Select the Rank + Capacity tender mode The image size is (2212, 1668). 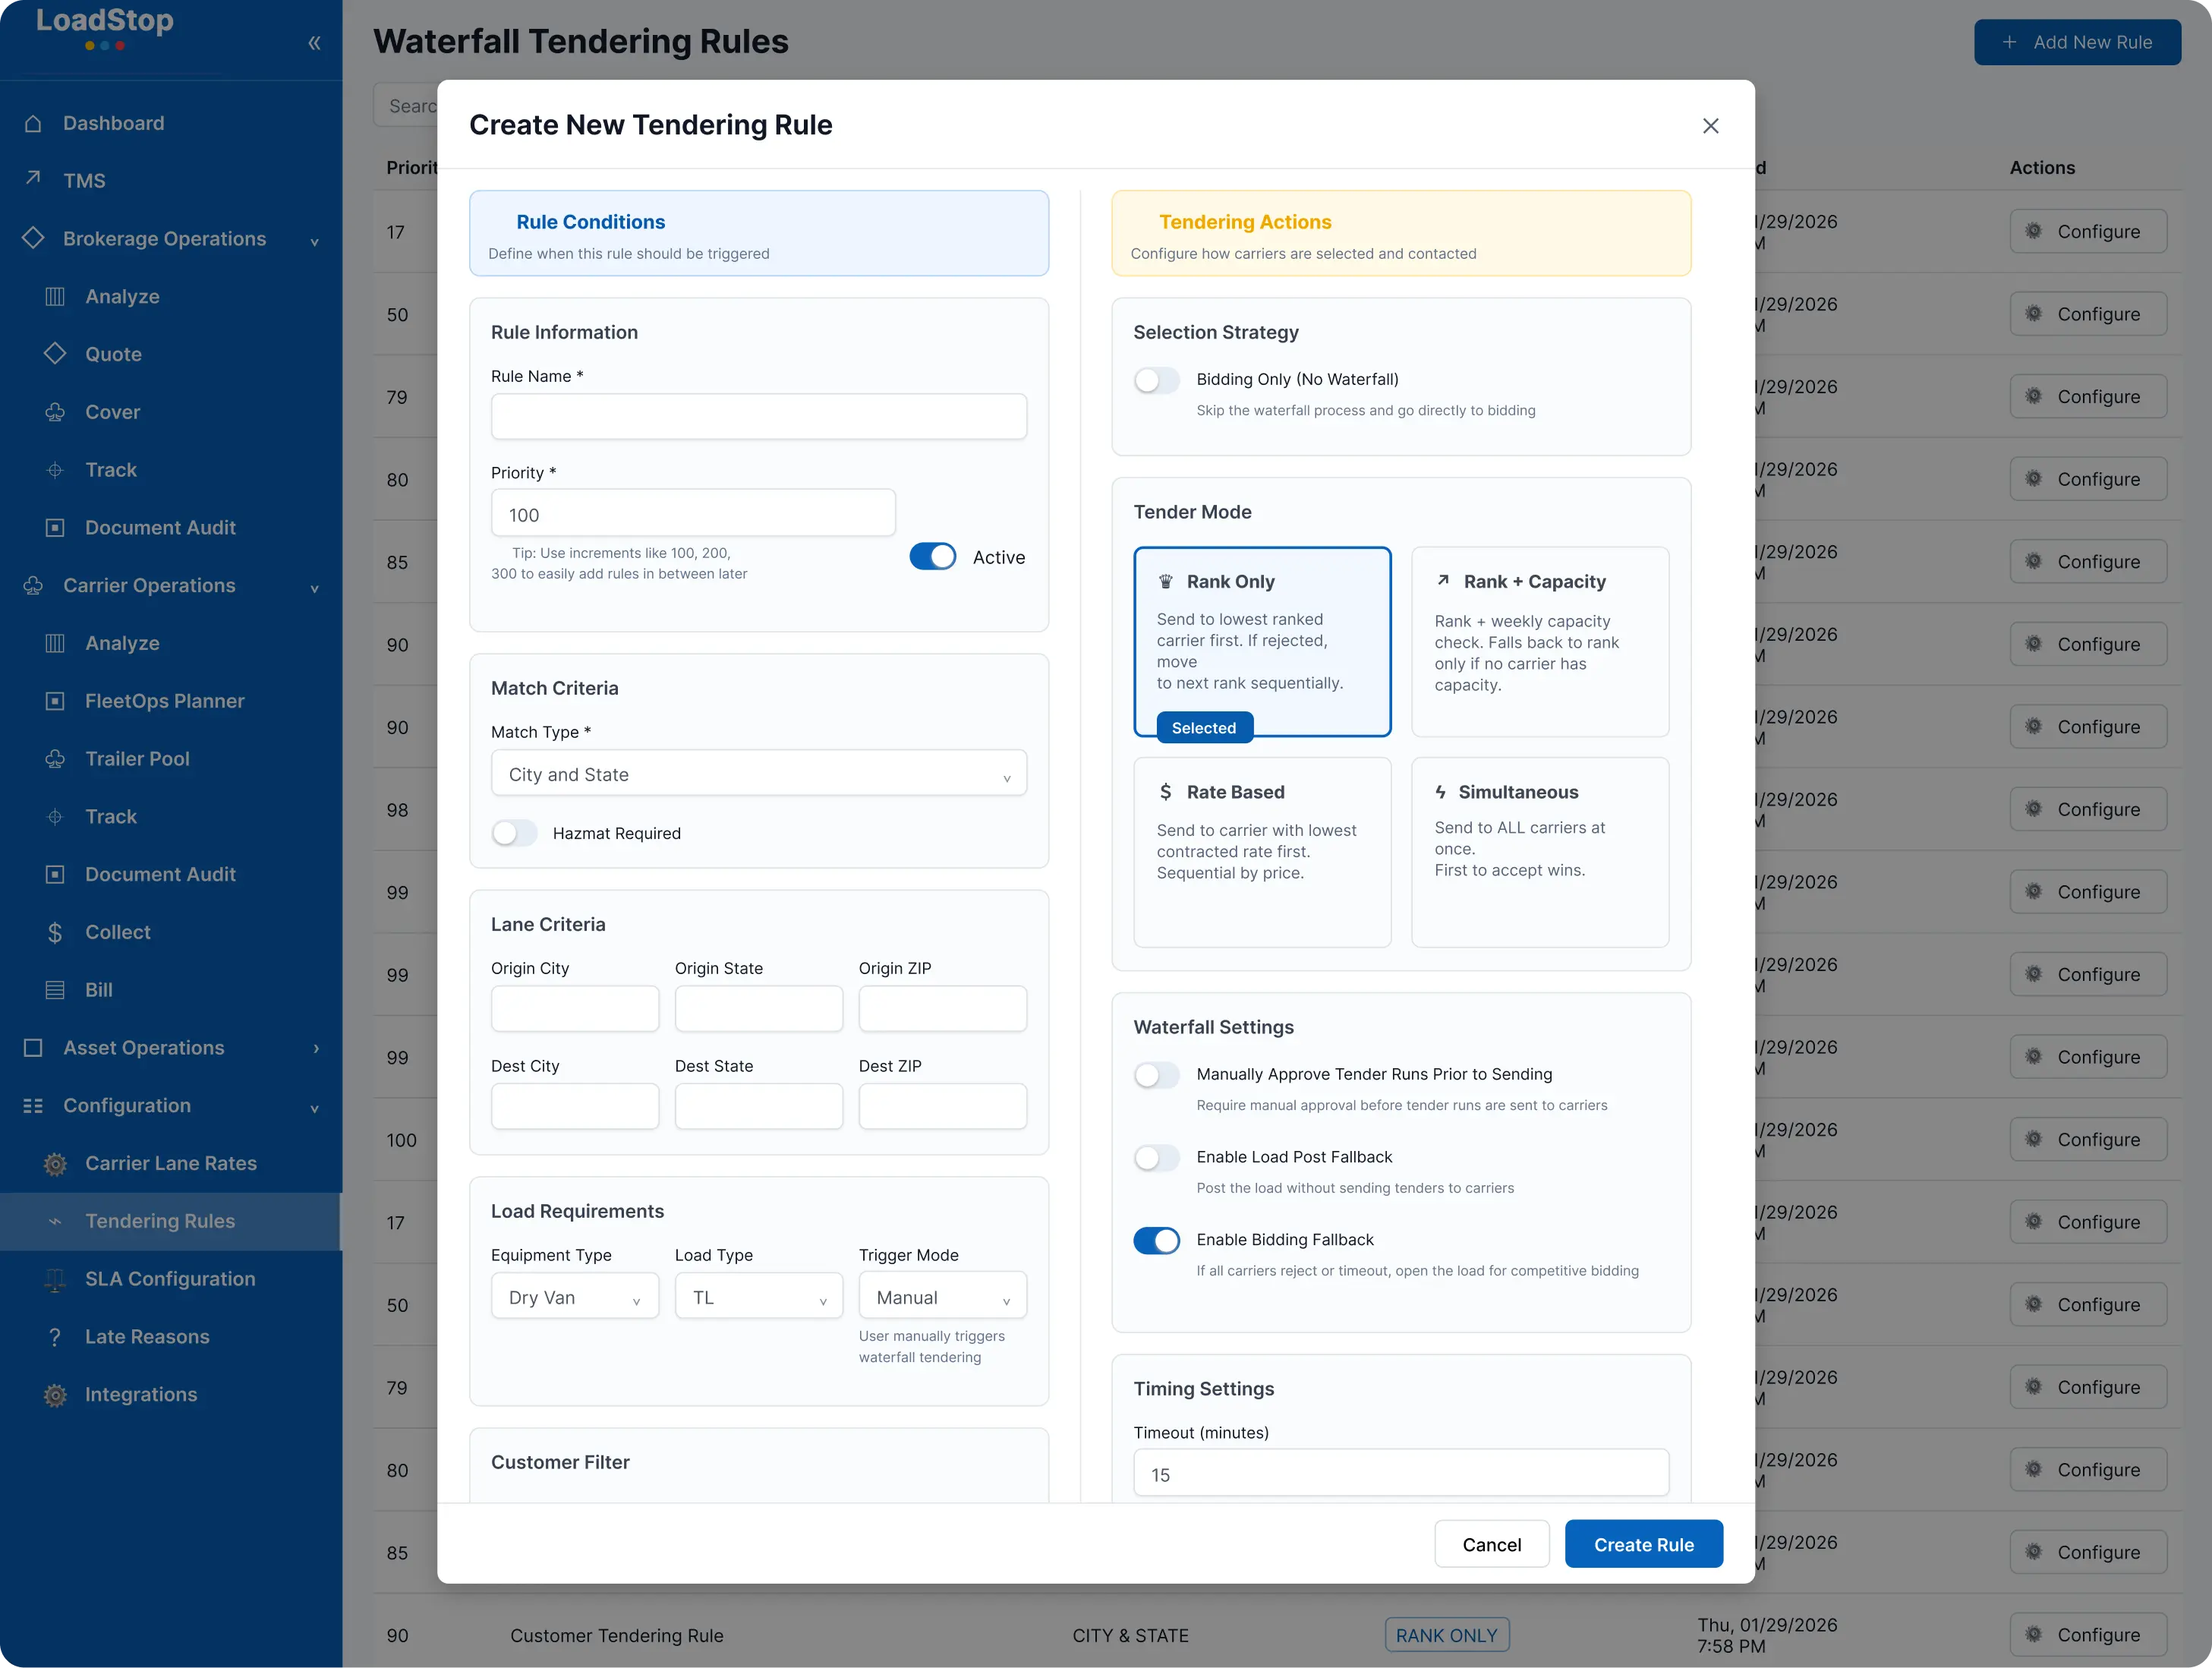pyautogui.click(x=1540, y=642)
